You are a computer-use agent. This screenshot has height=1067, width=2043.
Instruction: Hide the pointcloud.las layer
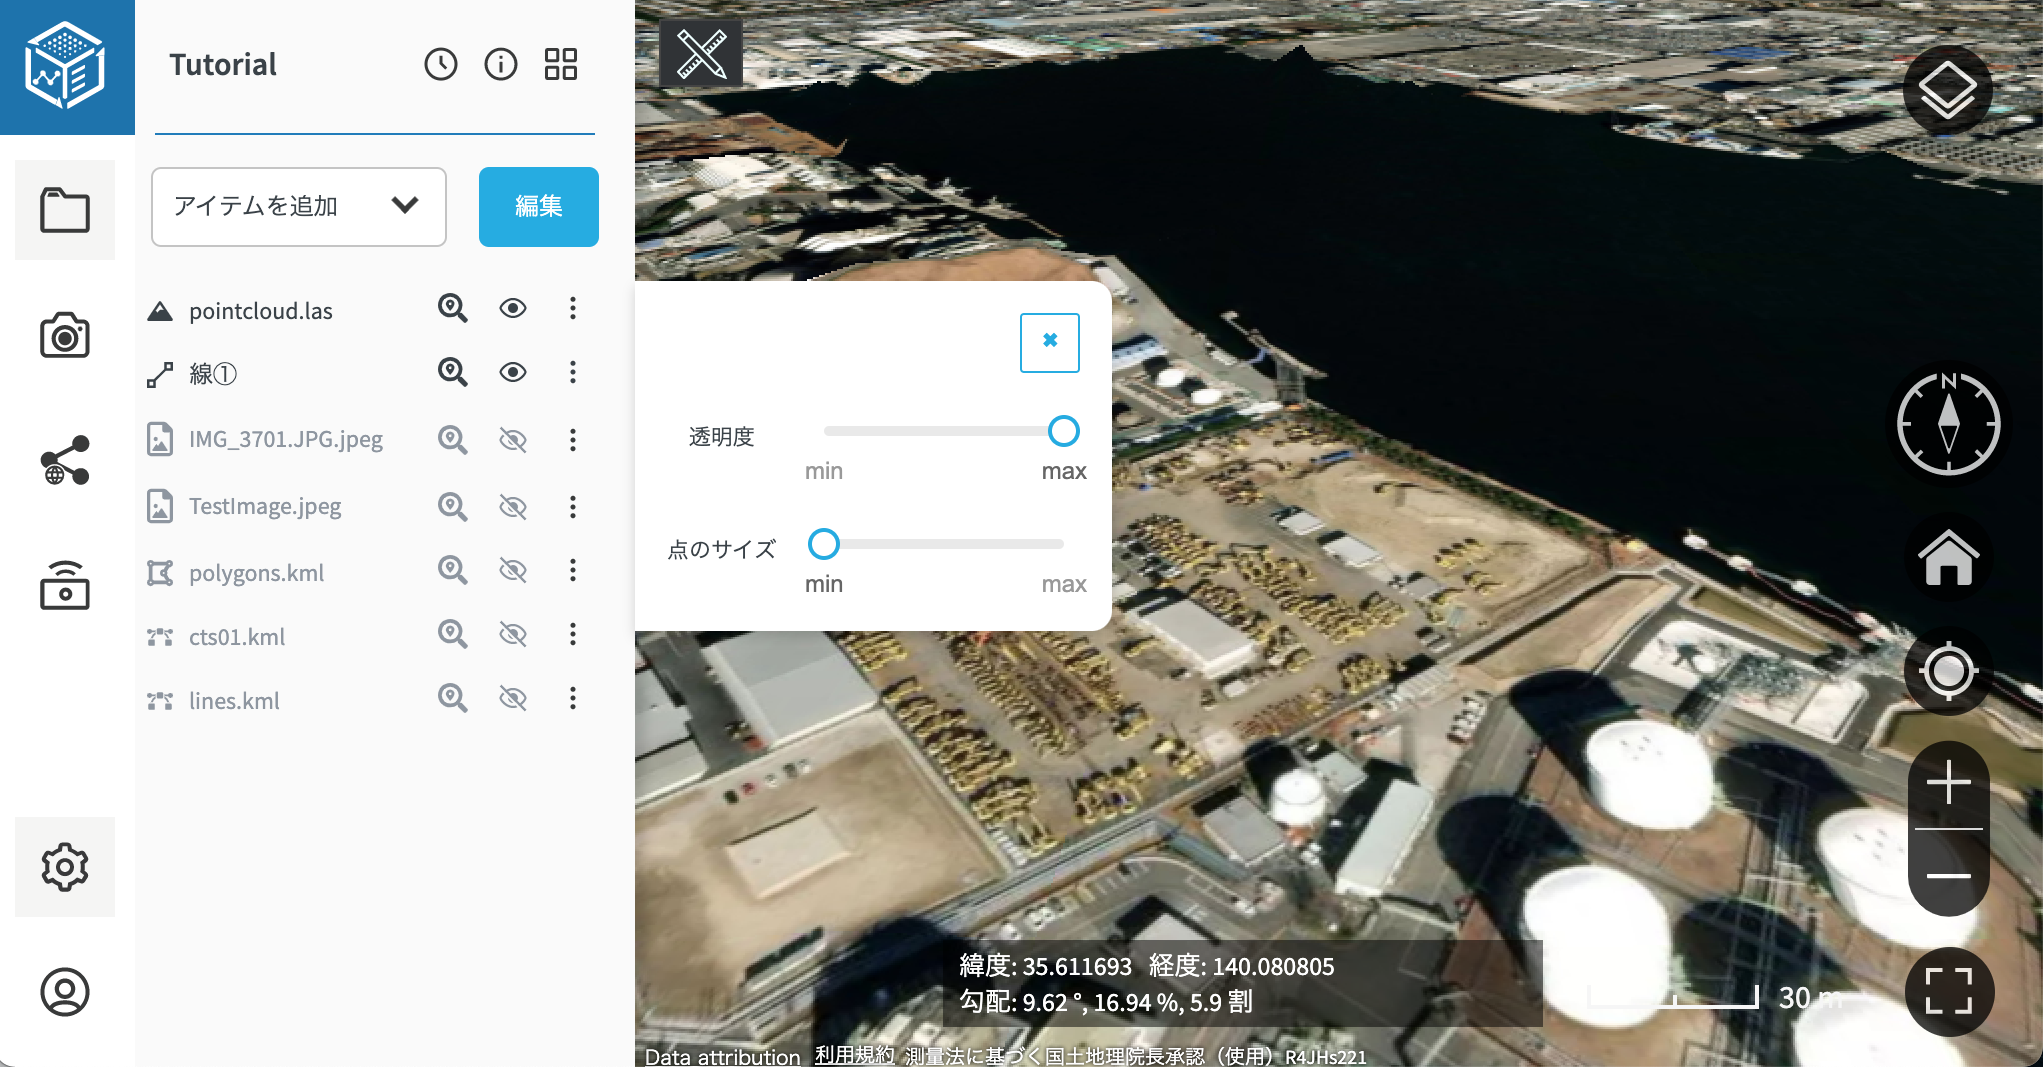(x=513, y=308)
